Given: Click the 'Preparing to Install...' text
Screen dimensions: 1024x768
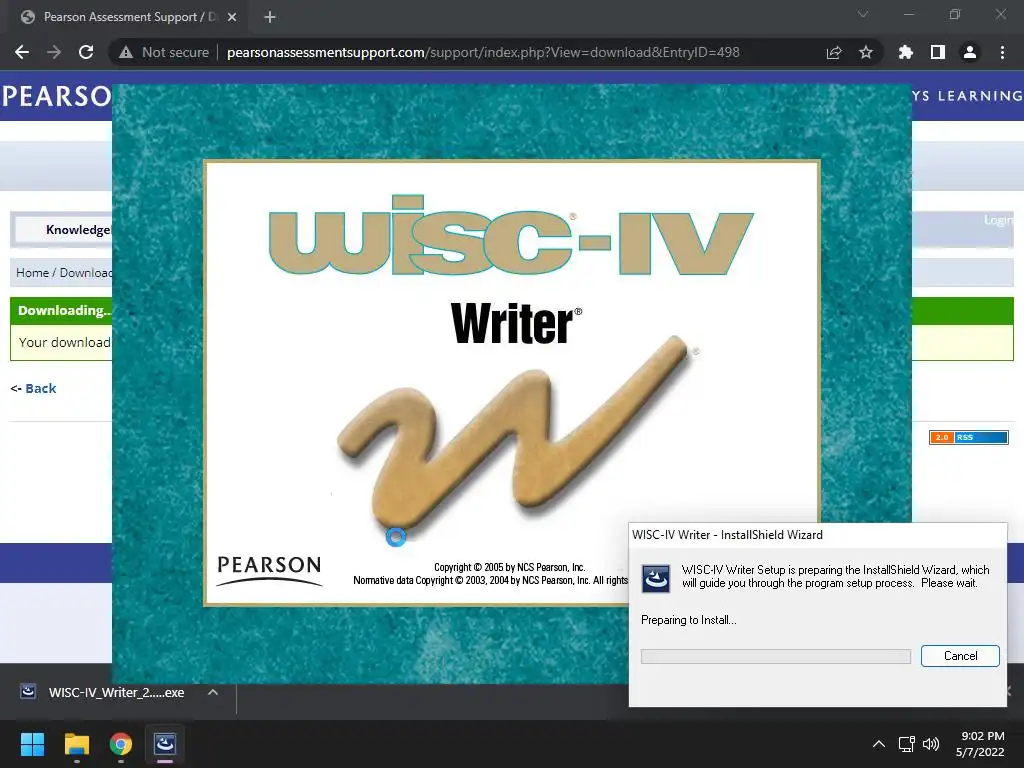Looking at the screenshot, I should (x=688, y=620).
